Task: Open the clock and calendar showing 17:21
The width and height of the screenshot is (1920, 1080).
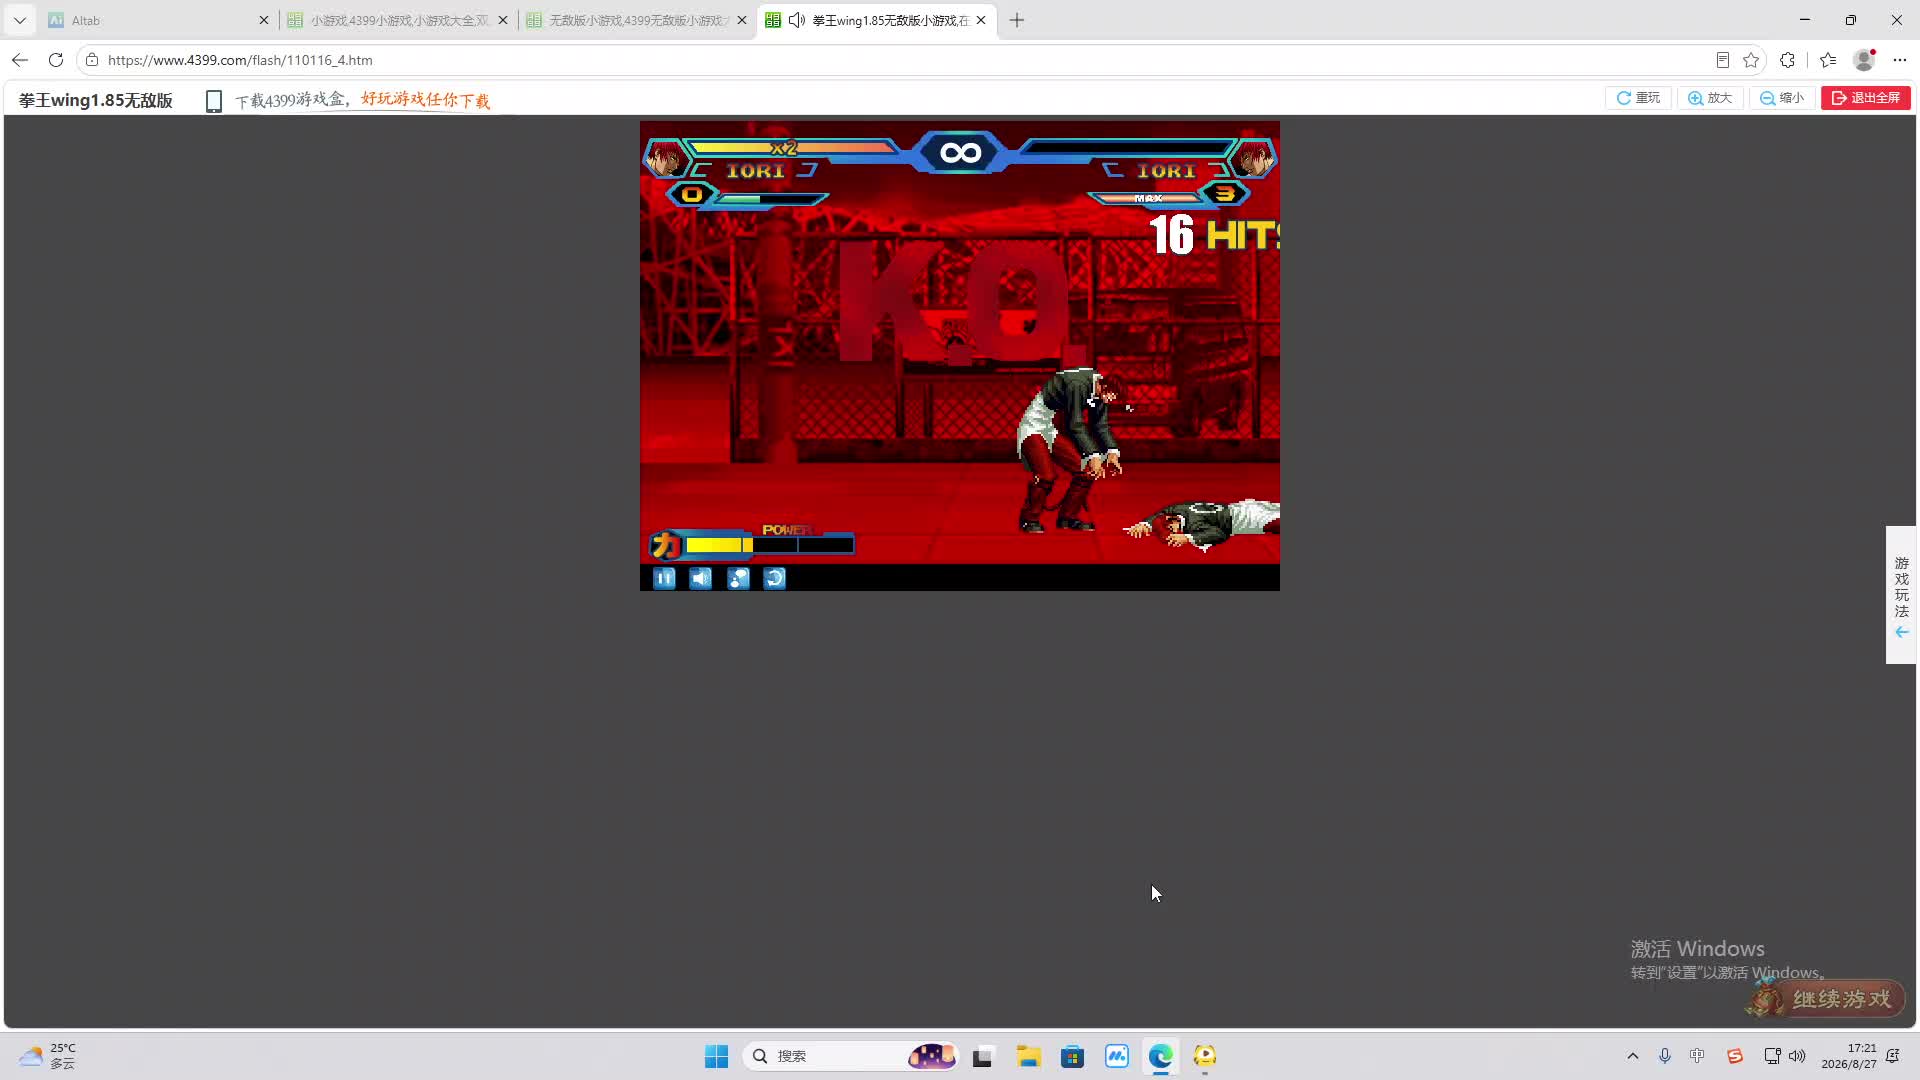Action: click(1849, 1056)
